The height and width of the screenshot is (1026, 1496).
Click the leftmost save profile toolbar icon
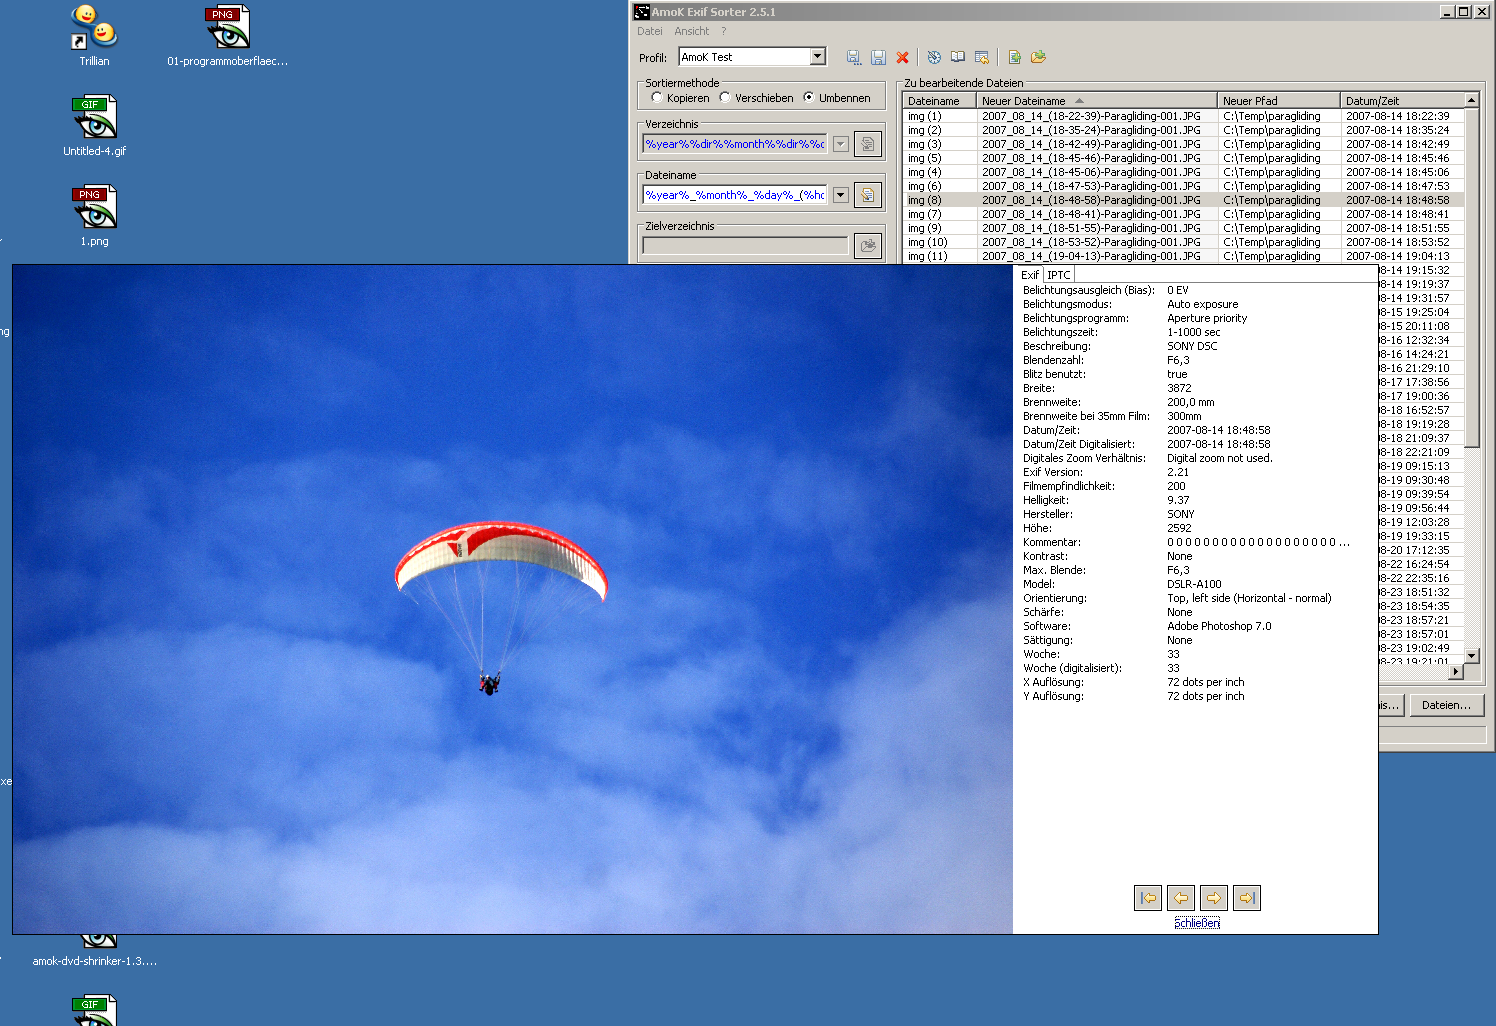coord(853,57)
